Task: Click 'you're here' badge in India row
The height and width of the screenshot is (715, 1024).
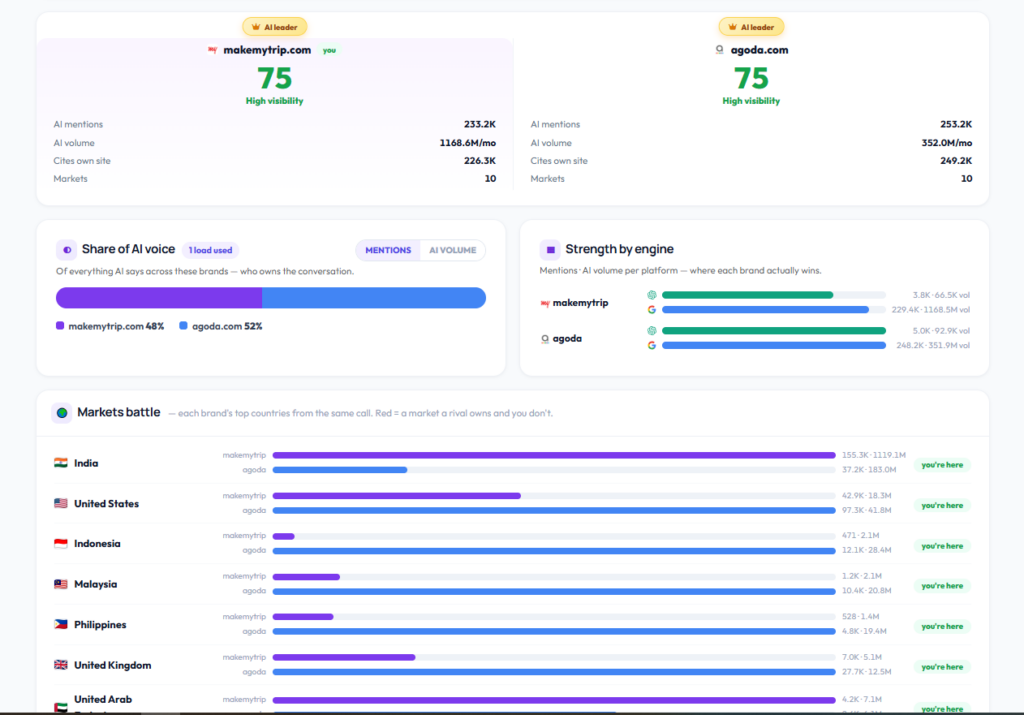Action: pos(942,465)
